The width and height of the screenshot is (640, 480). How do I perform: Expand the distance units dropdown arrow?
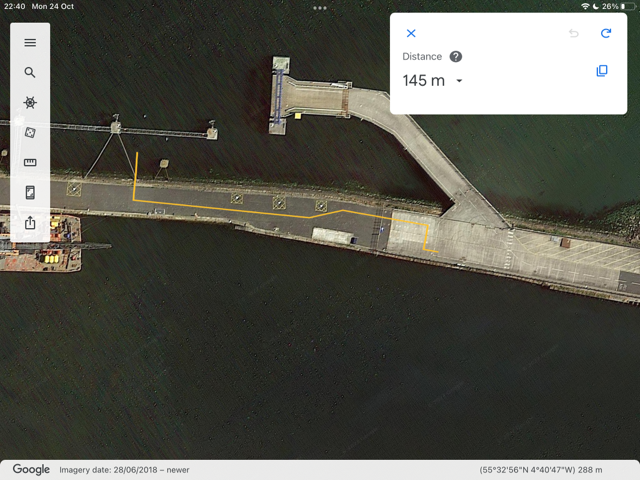[460, 81]
